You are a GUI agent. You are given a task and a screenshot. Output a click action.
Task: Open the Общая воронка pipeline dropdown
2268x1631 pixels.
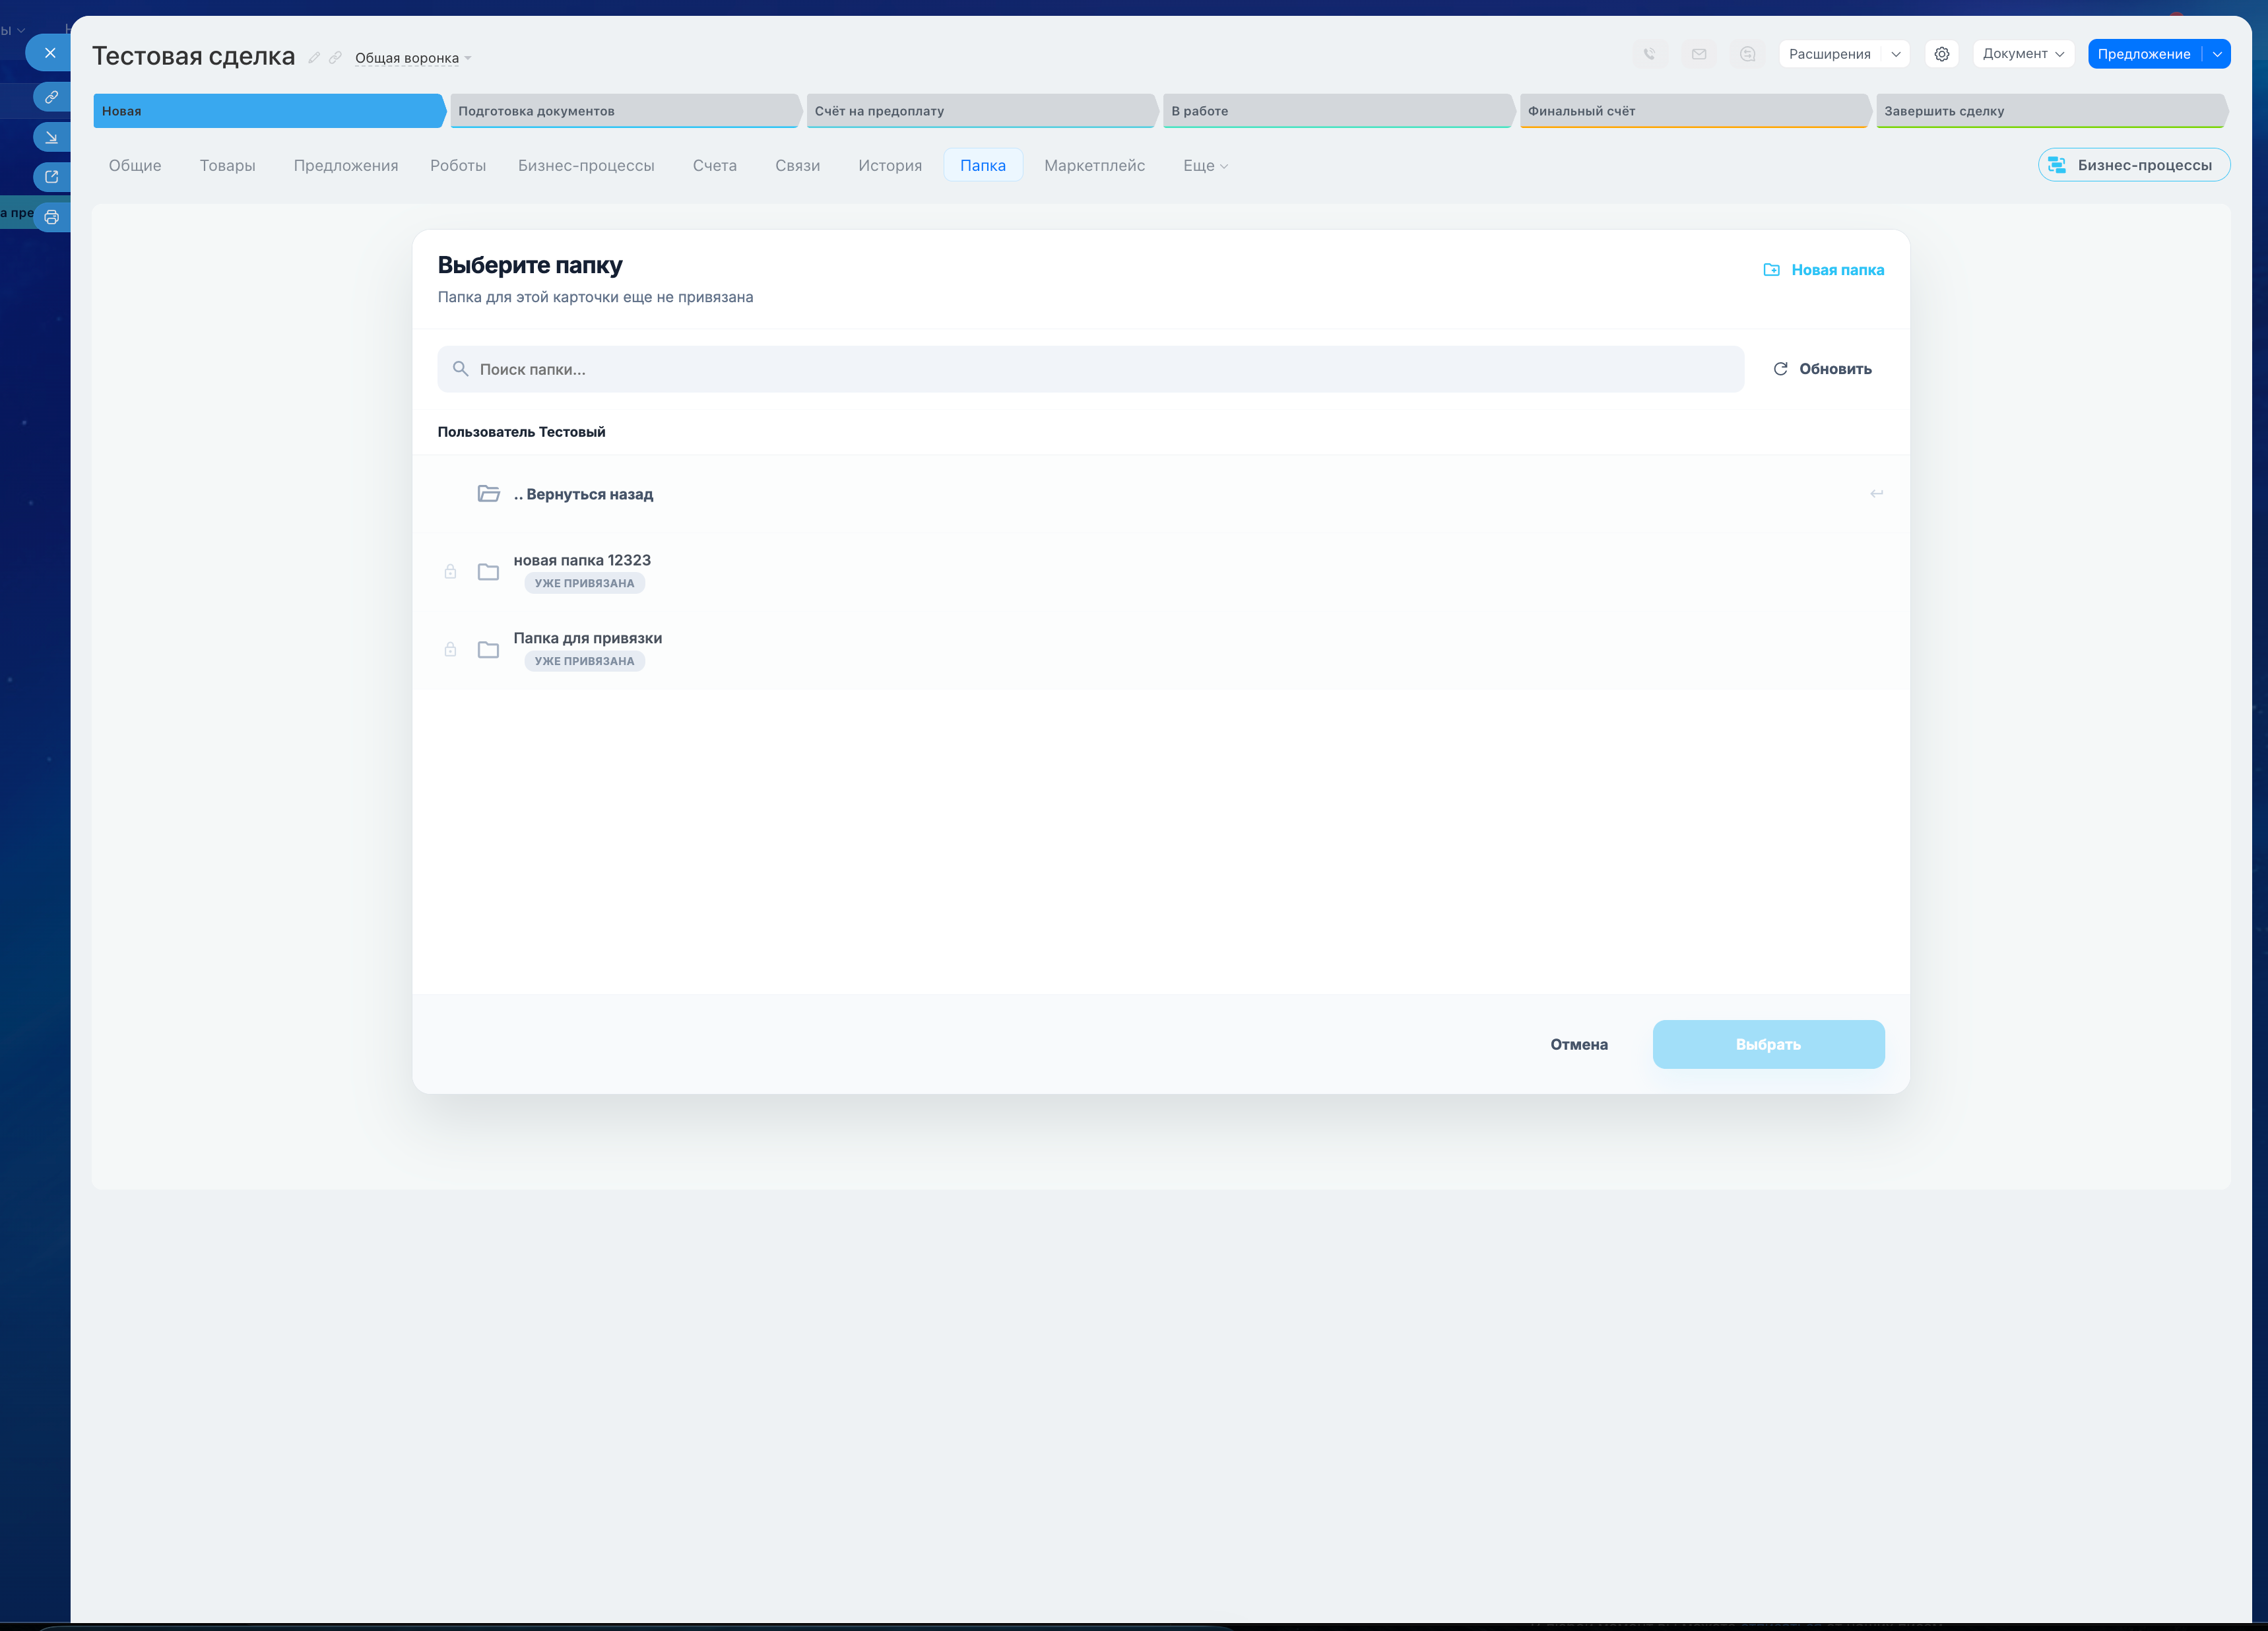tap(412, 58)
